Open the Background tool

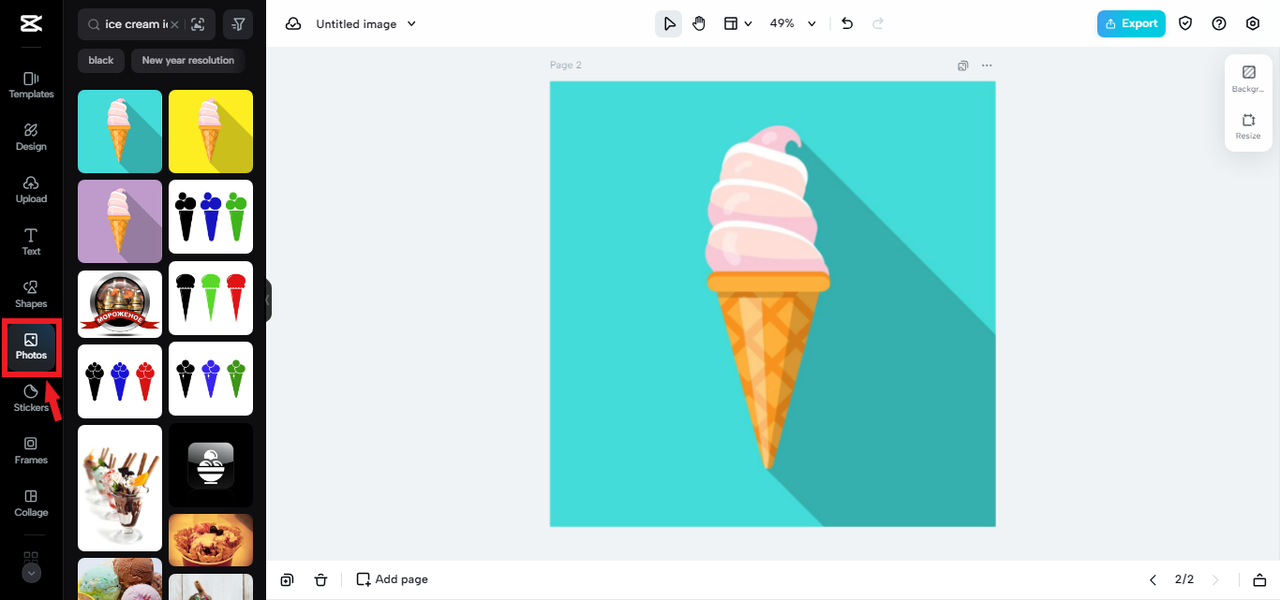1248,79
